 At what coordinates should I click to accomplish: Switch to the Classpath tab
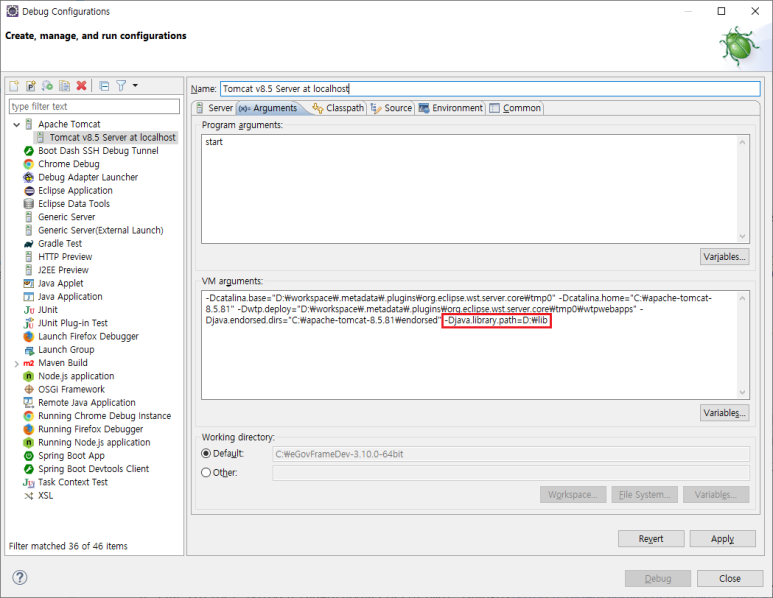coord(339,108)
